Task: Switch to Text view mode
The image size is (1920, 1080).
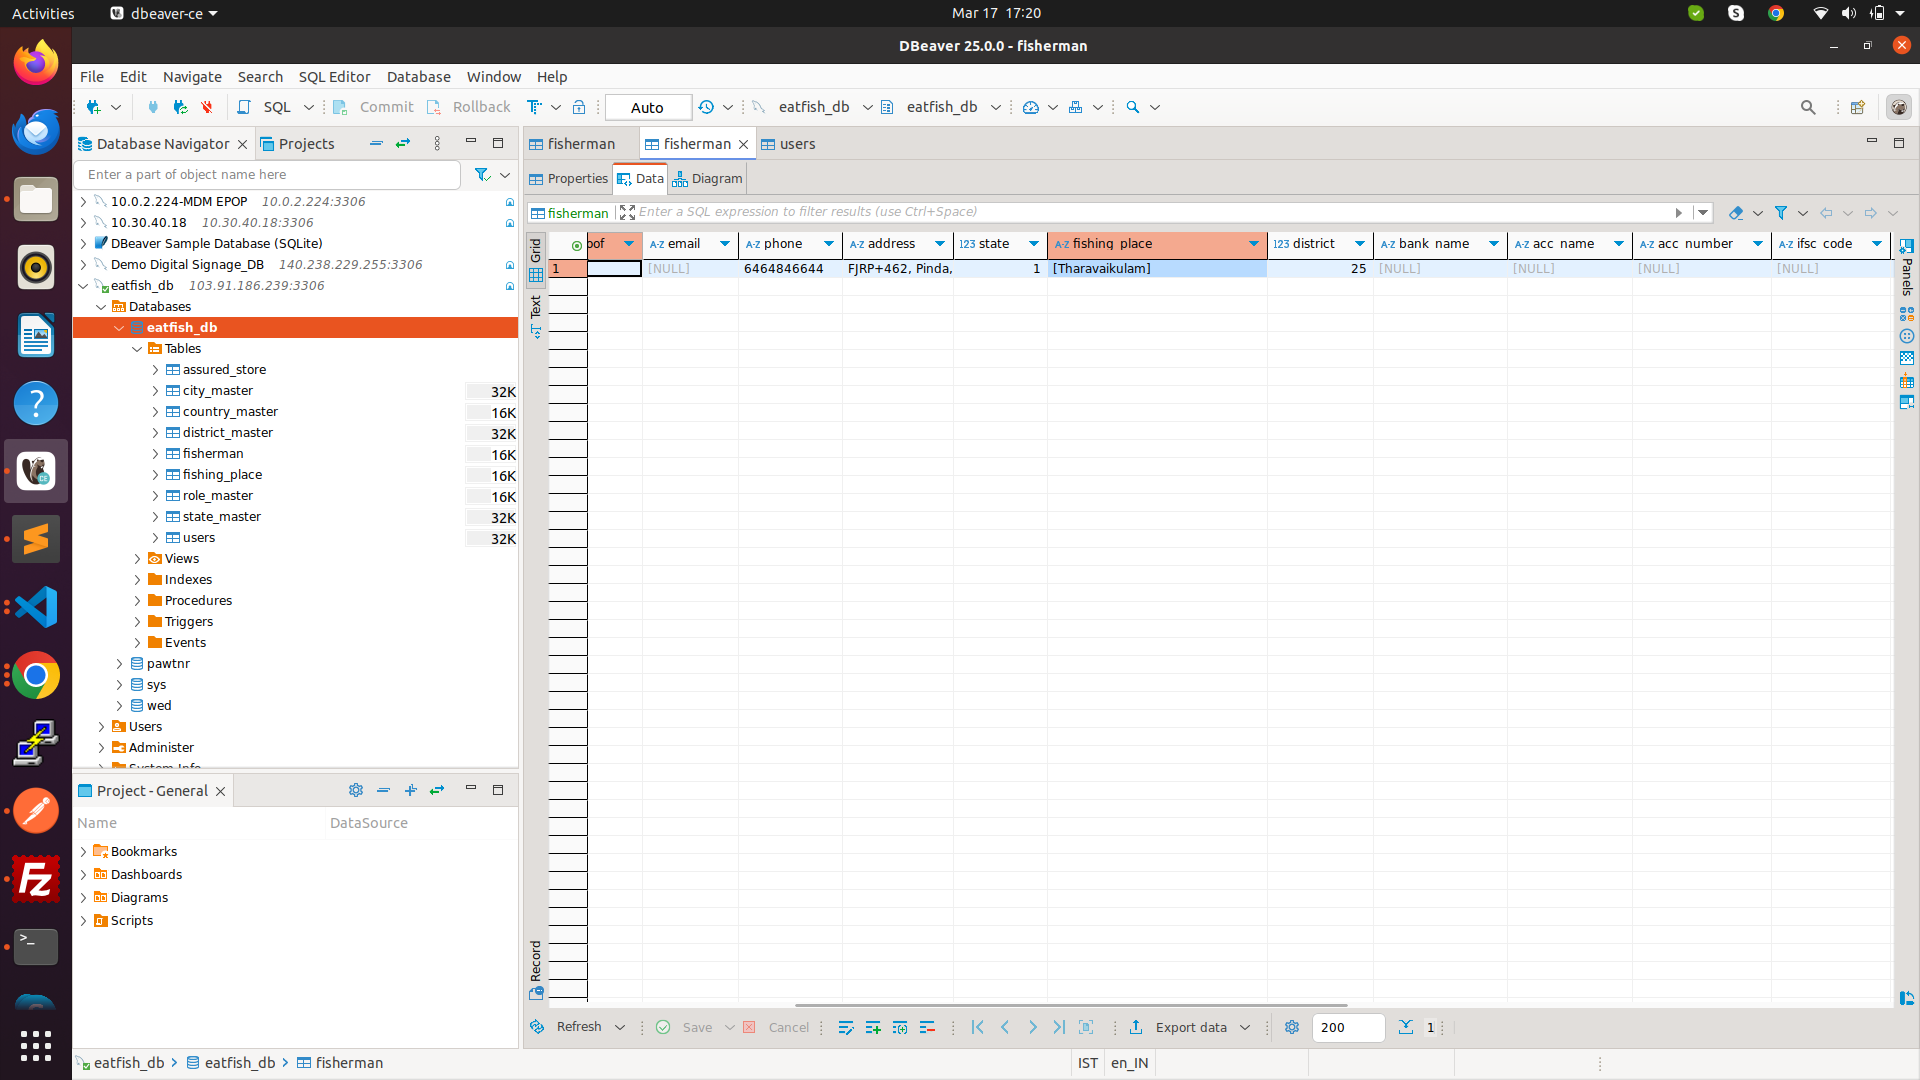Action: pyautogui.click(x=536, y=315)
